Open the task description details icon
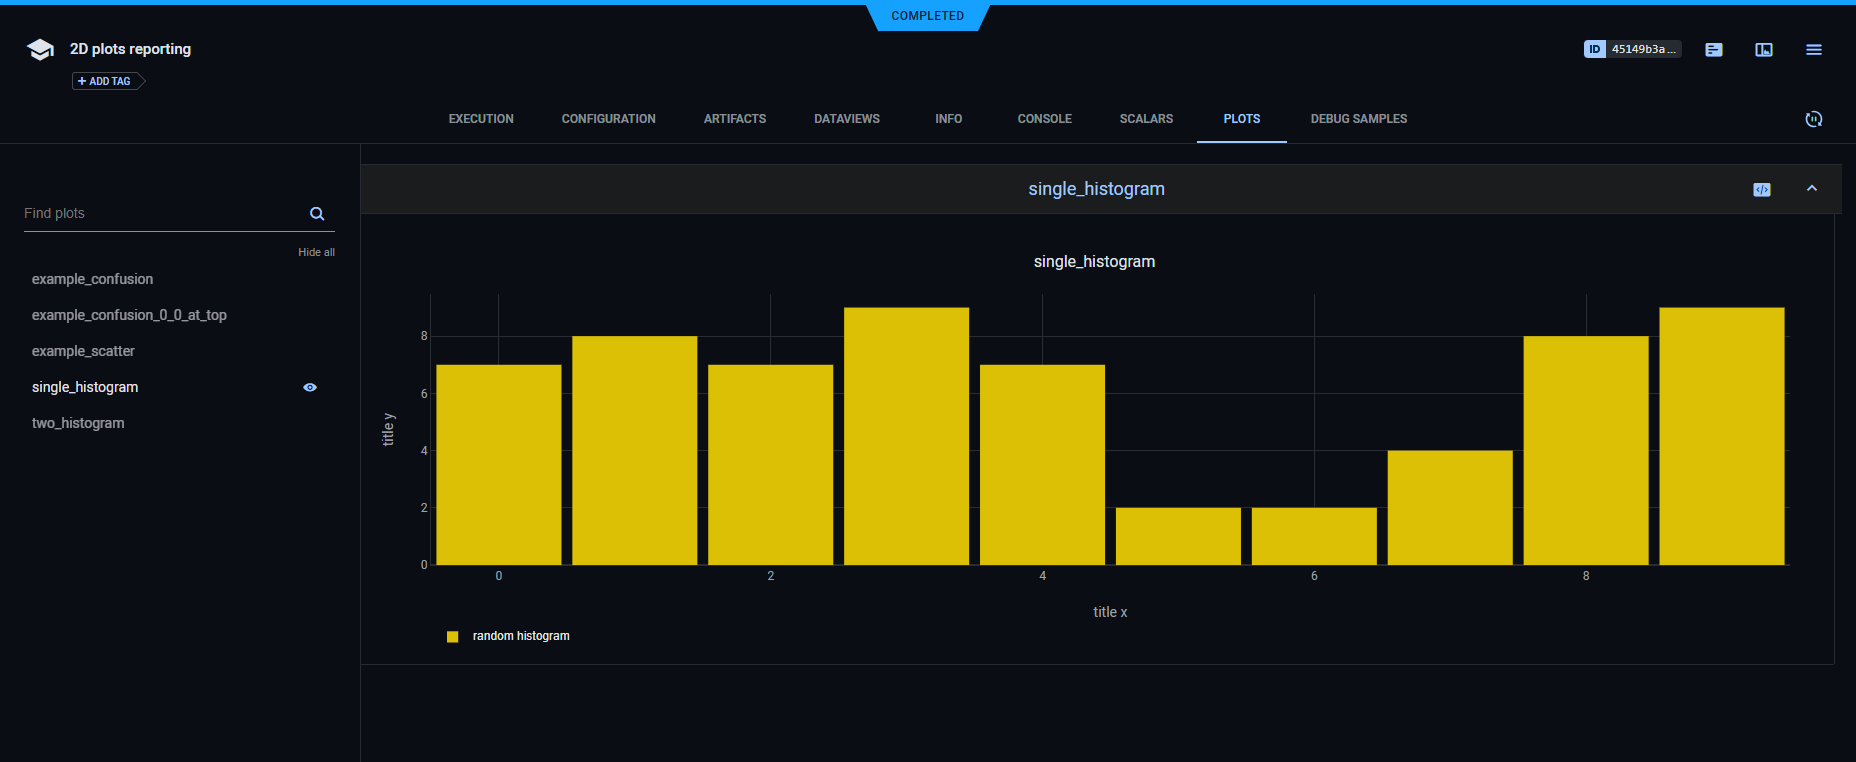This screenshot has width=1856, height=762. 1714,50
